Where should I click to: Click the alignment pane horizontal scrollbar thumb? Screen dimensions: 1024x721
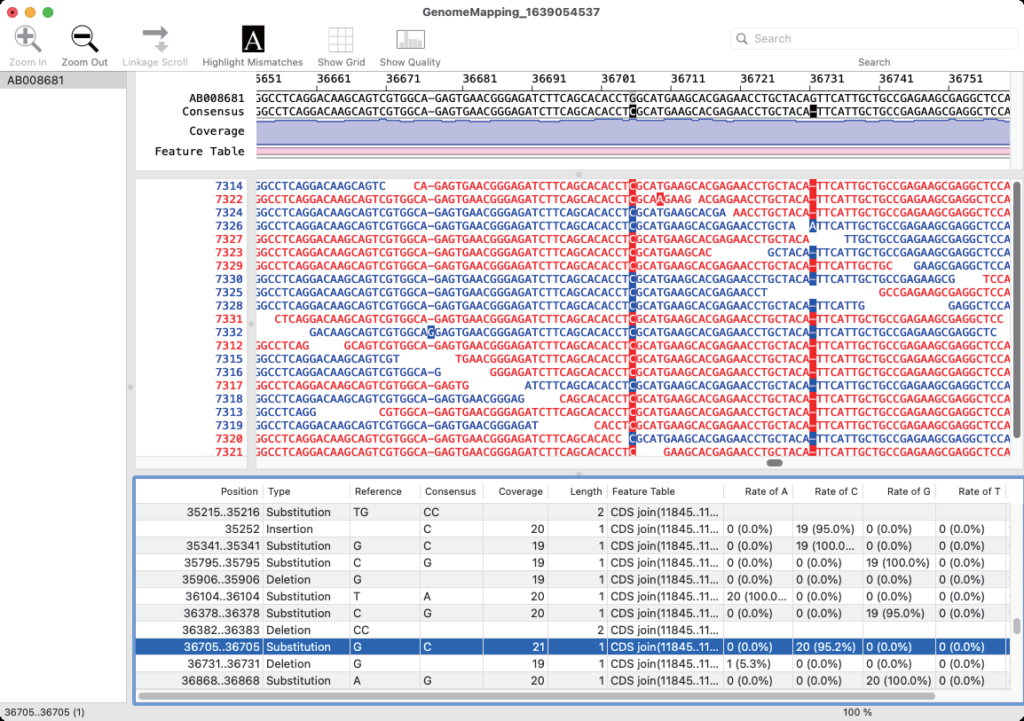point(775,463)
